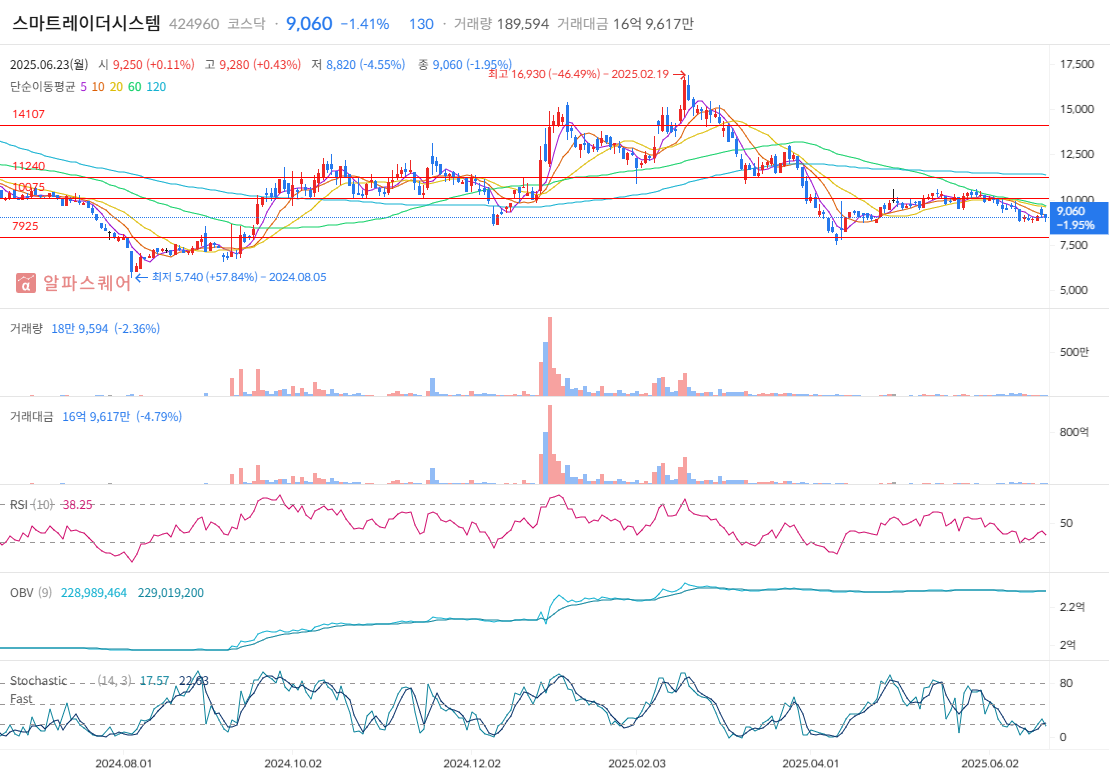Select the yellow 20-period moving average label
Image resolution: width=1110 pixels, height=778 pixels.
click(116, 86)
